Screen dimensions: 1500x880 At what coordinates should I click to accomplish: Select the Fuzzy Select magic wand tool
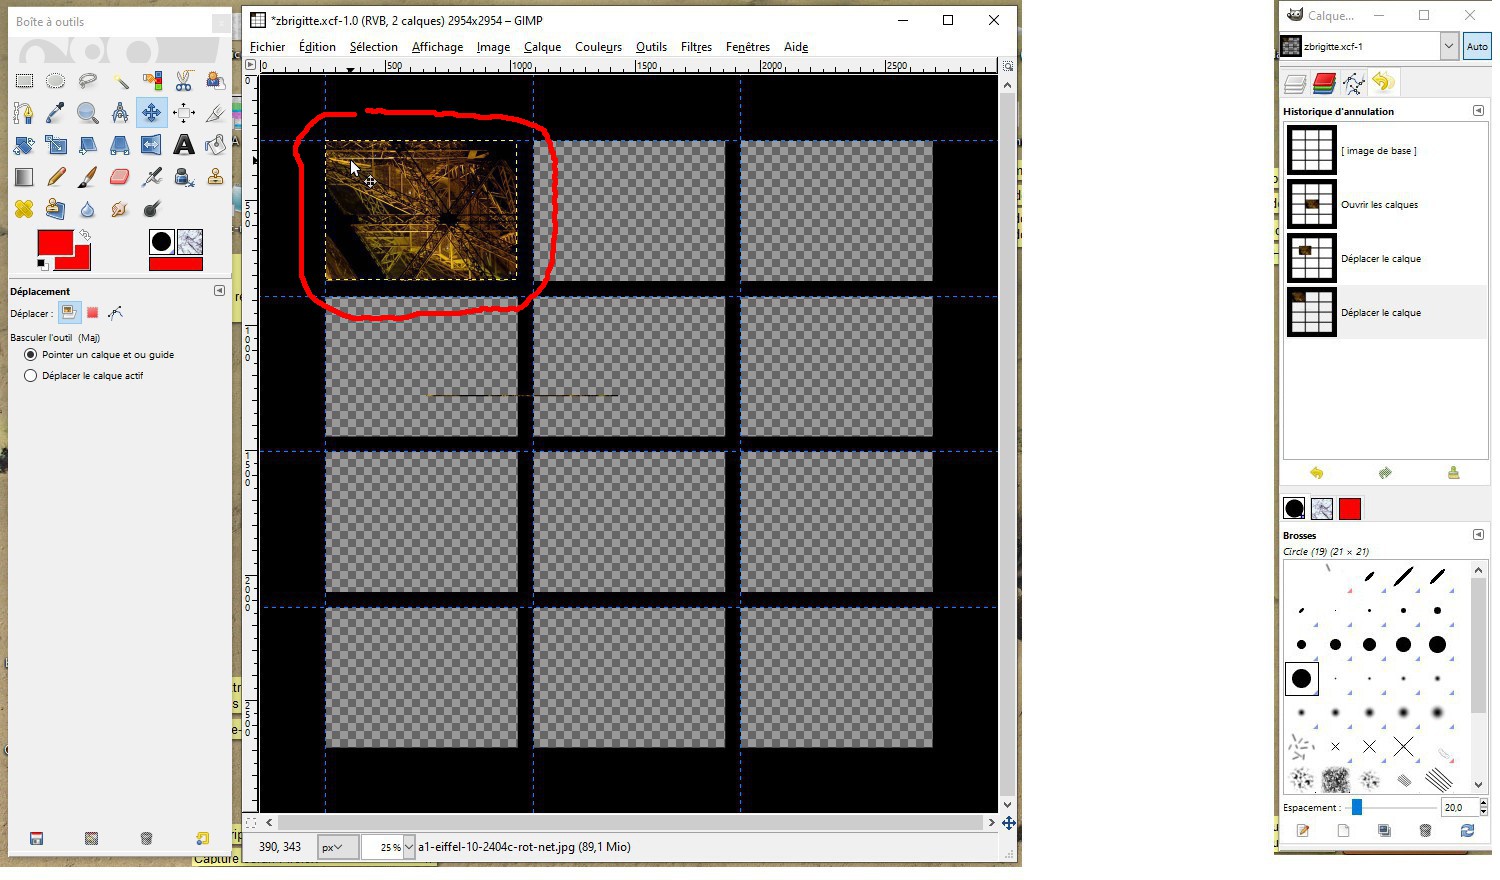tap(120, 81)
